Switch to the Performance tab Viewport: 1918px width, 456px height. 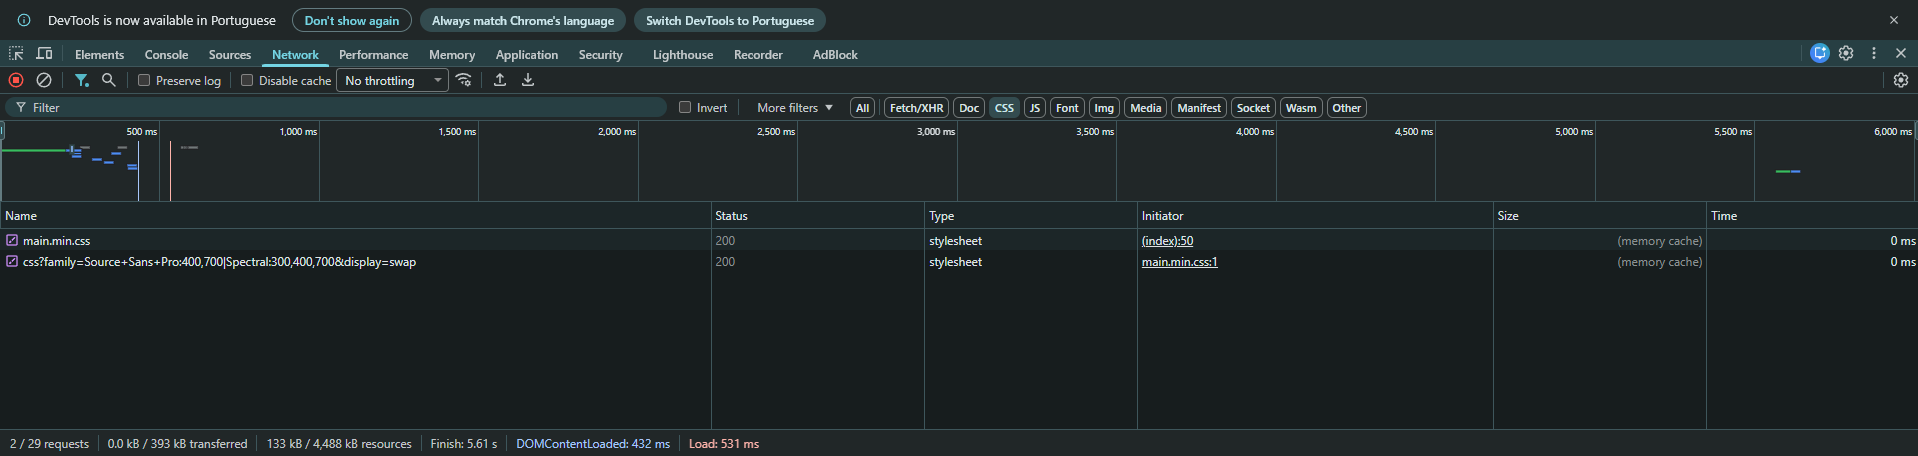tap(373, 54)
